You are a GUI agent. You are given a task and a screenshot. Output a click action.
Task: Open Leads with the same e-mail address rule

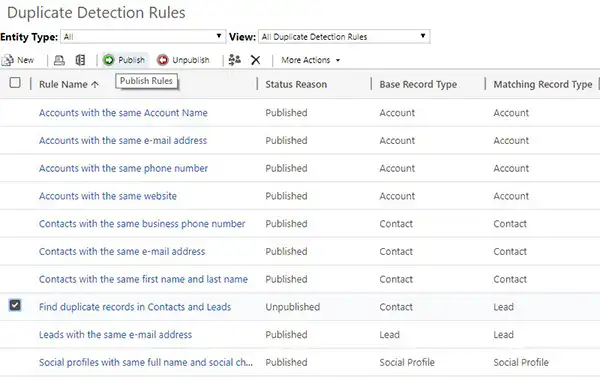[115, 335]
